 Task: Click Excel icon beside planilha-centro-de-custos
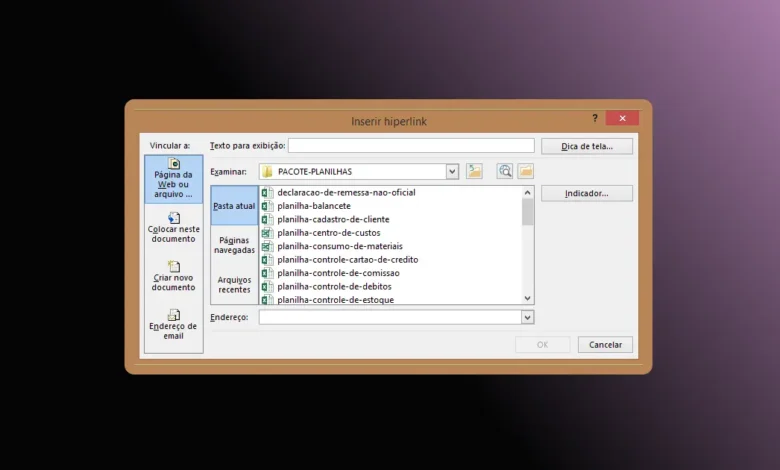[x=268, y=233]
